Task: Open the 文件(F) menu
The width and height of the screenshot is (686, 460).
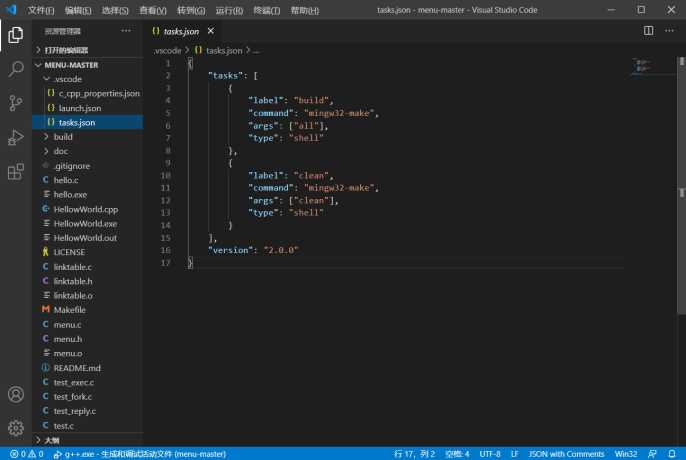Action: click(x=41, y=10)
